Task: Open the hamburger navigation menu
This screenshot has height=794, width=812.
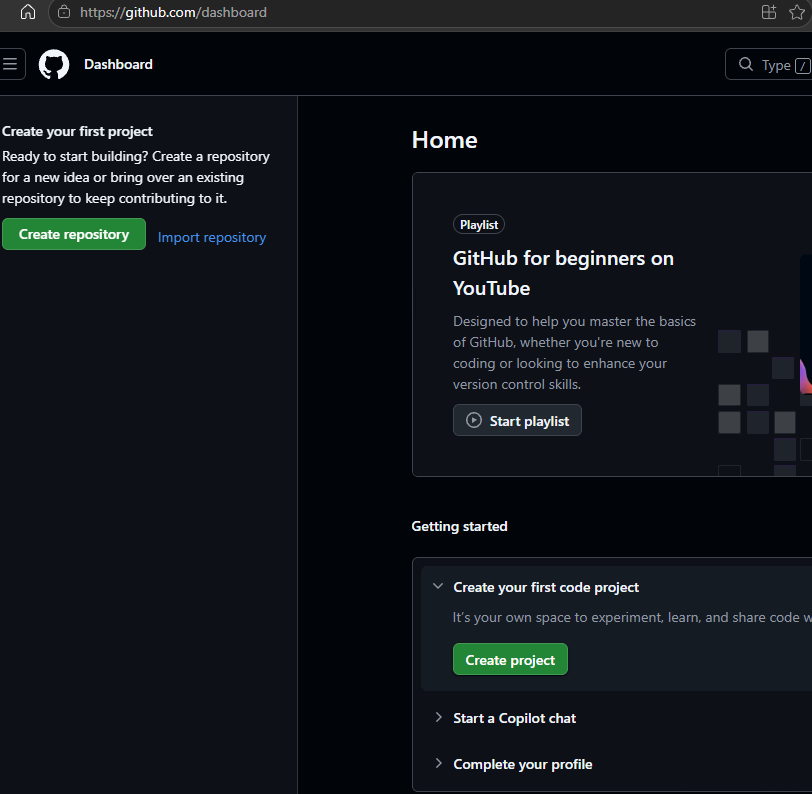Action: 10,64
